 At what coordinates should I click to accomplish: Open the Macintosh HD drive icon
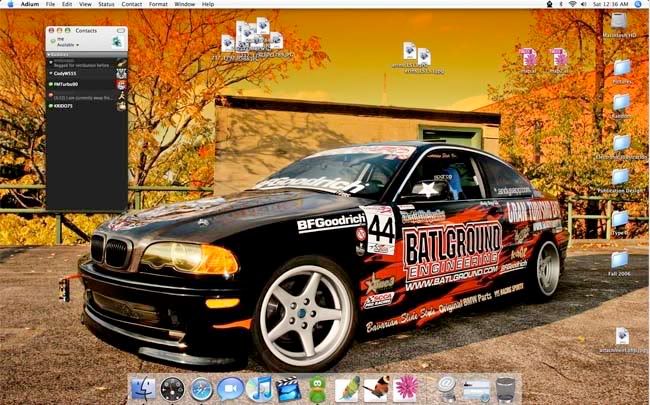[x=619, y=22]
